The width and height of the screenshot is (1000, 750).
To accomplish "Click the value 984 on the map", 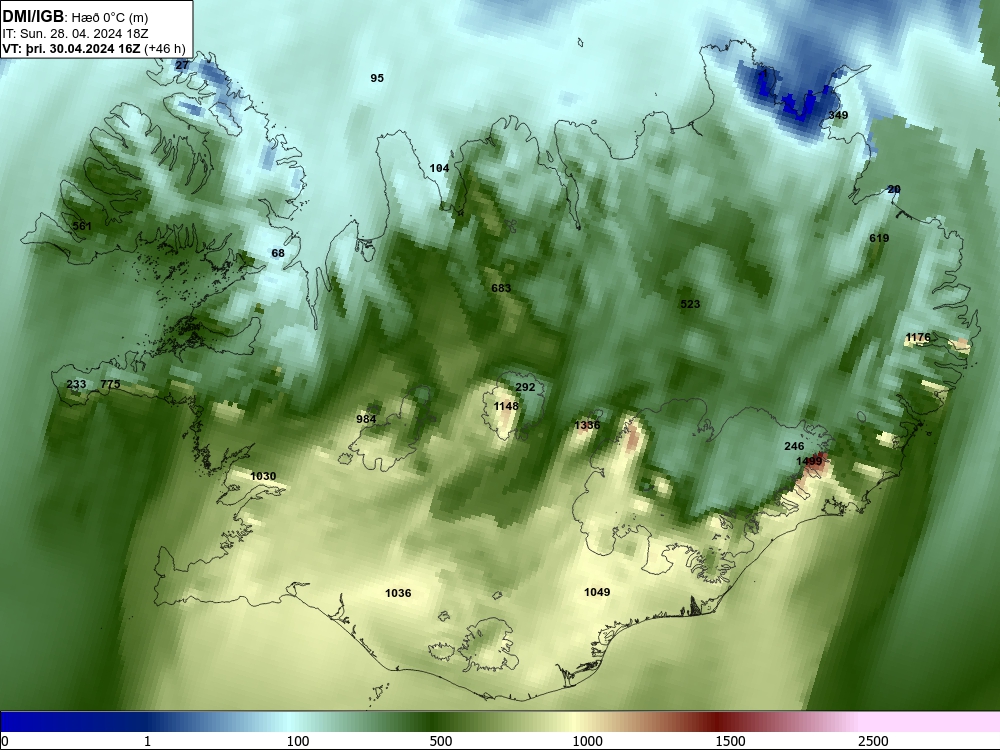I will (x=366, y=419).
